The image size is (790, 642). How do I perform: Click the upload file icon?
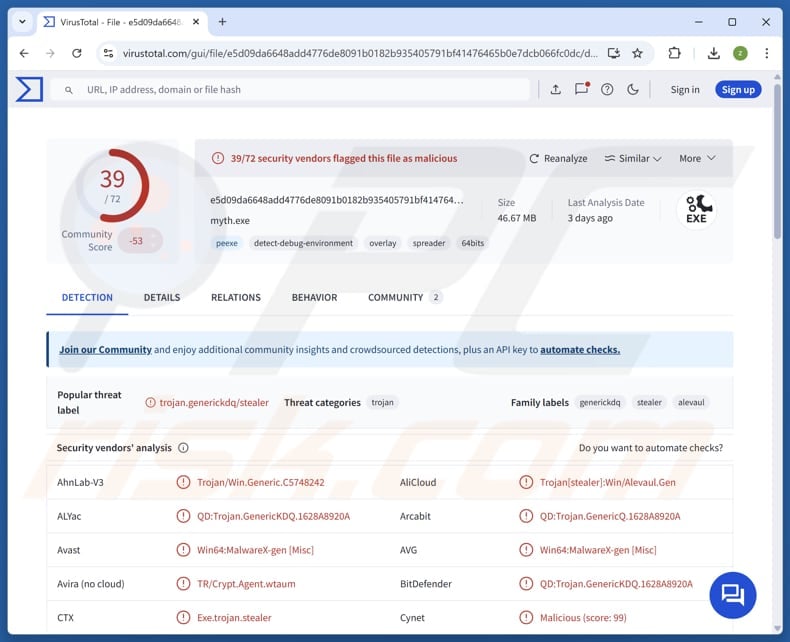[555, 90]
